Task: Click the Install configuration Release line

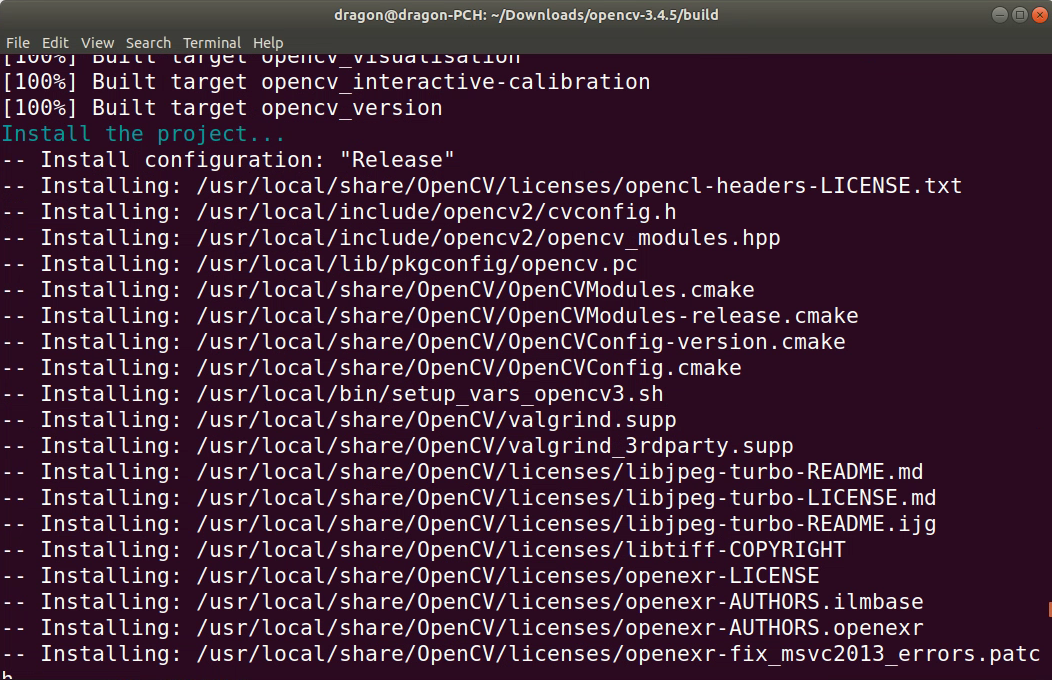Action: (230, 159)
